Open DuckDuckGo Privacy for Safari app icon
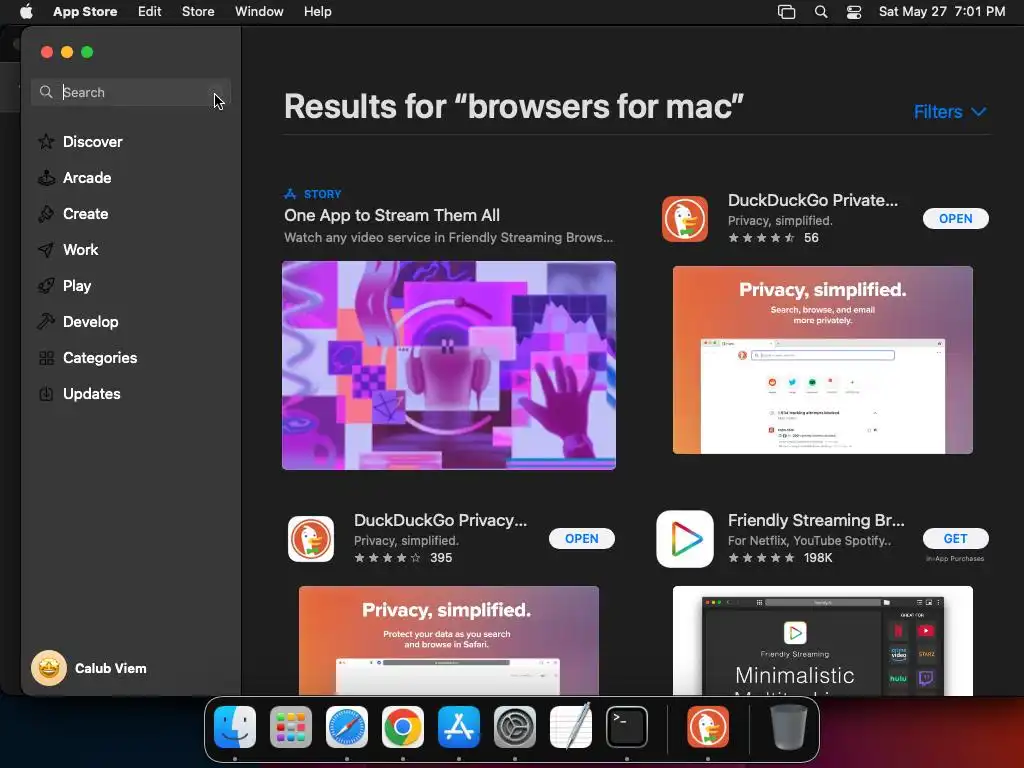Screen dimensions: 1024x768 point(311,539)
